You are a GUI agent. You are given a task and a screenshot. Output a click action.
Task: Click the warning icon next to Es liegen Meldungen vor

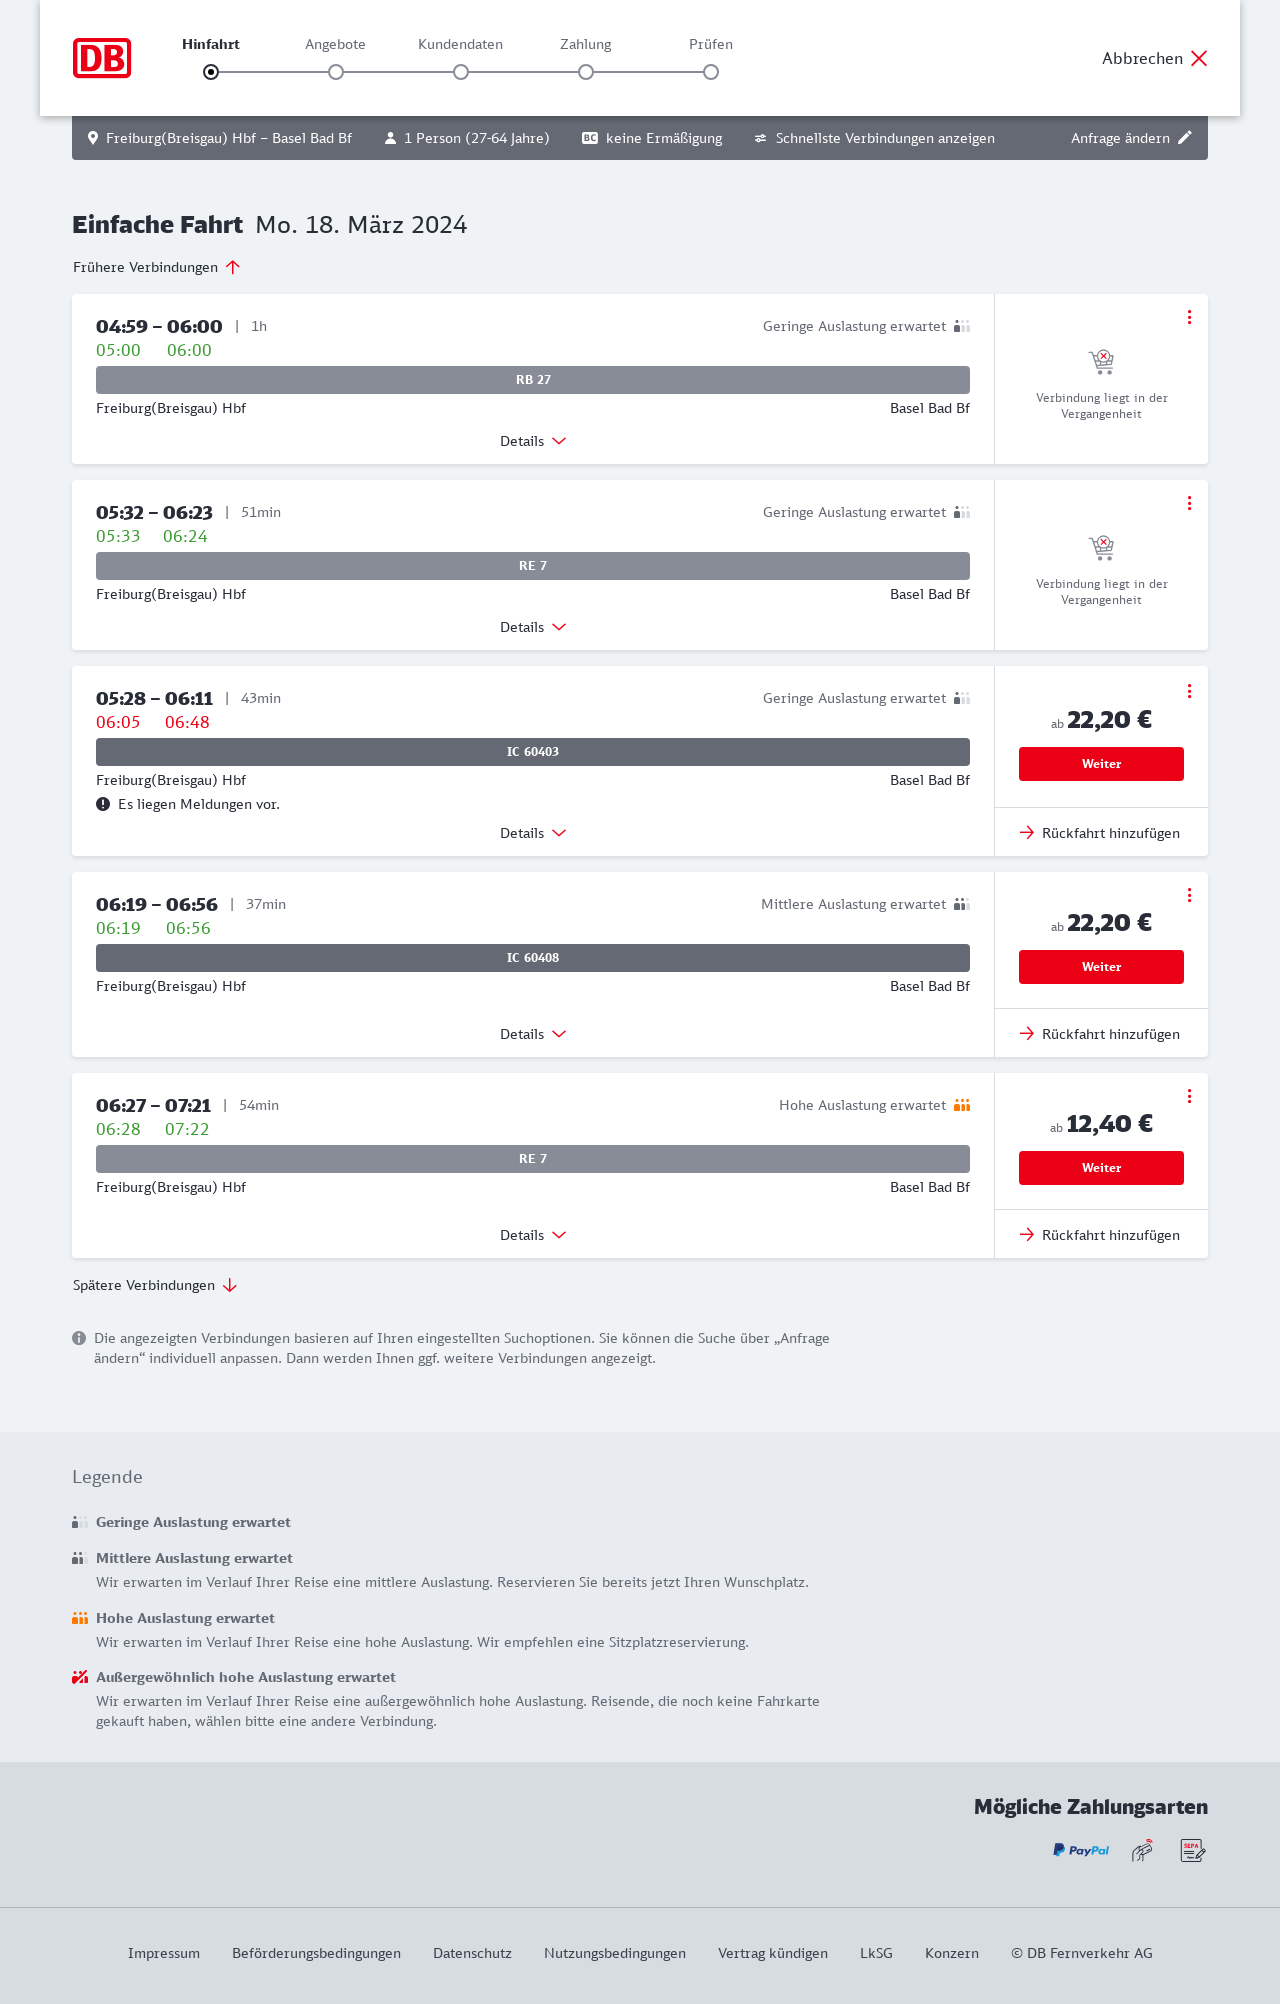coord(103,804)
